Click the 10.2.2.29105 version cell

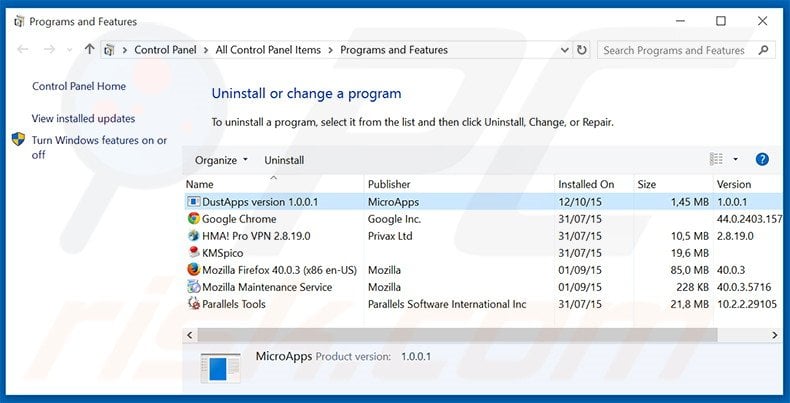pos(747,304)
